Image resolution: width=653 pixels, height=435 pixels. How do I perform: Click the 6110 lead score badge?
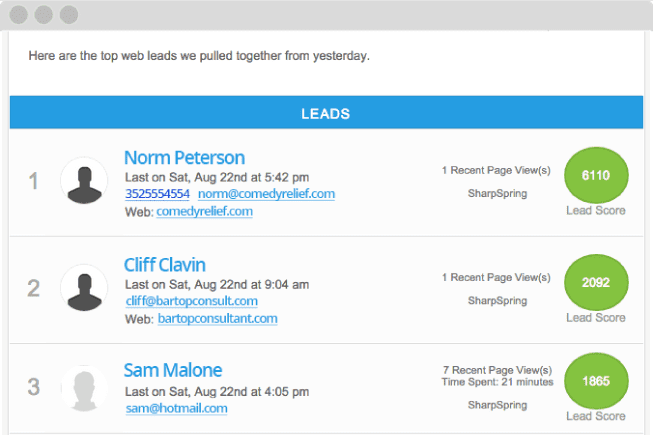(x=596, y=175)
